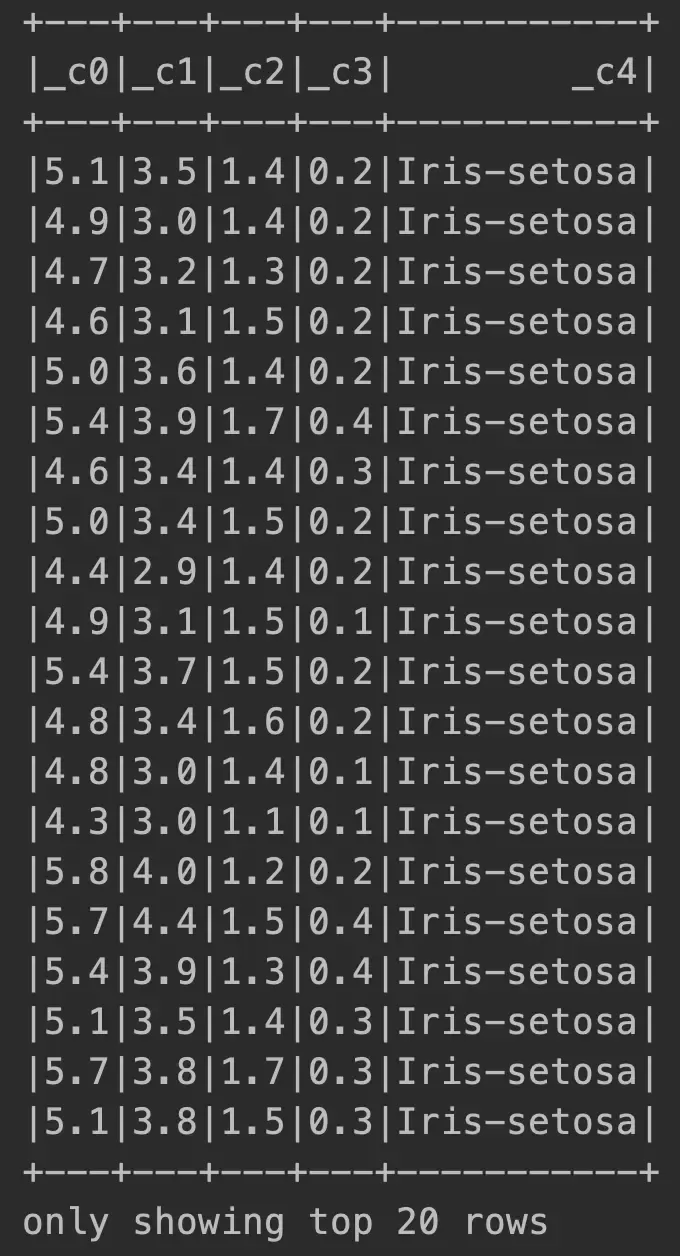
Task: Select the 5.8 value in the _c0 column
Action: click(x=72, y=872)
